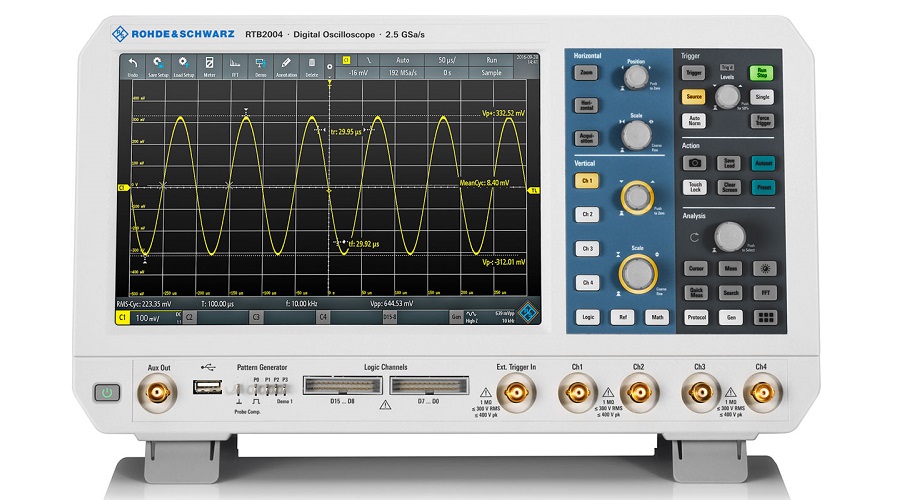This screenshot has width=900, height=500.
Task: Open the R&S logo menu on screen
Action: (x=525, y=317)
